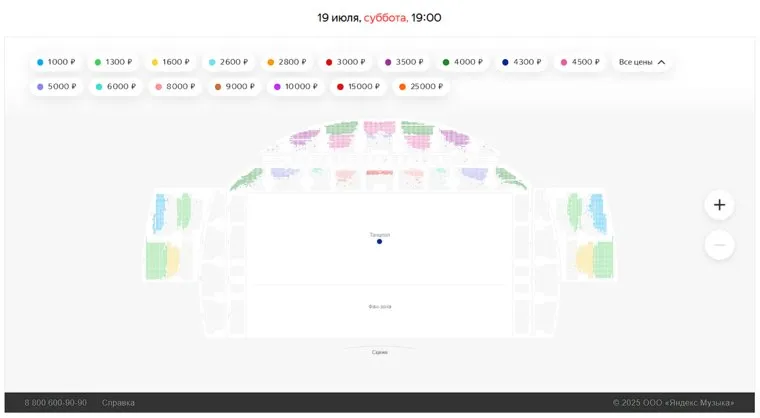Collapse the 'Все цены' price list

pyautogui.click(x=642, y=62)
